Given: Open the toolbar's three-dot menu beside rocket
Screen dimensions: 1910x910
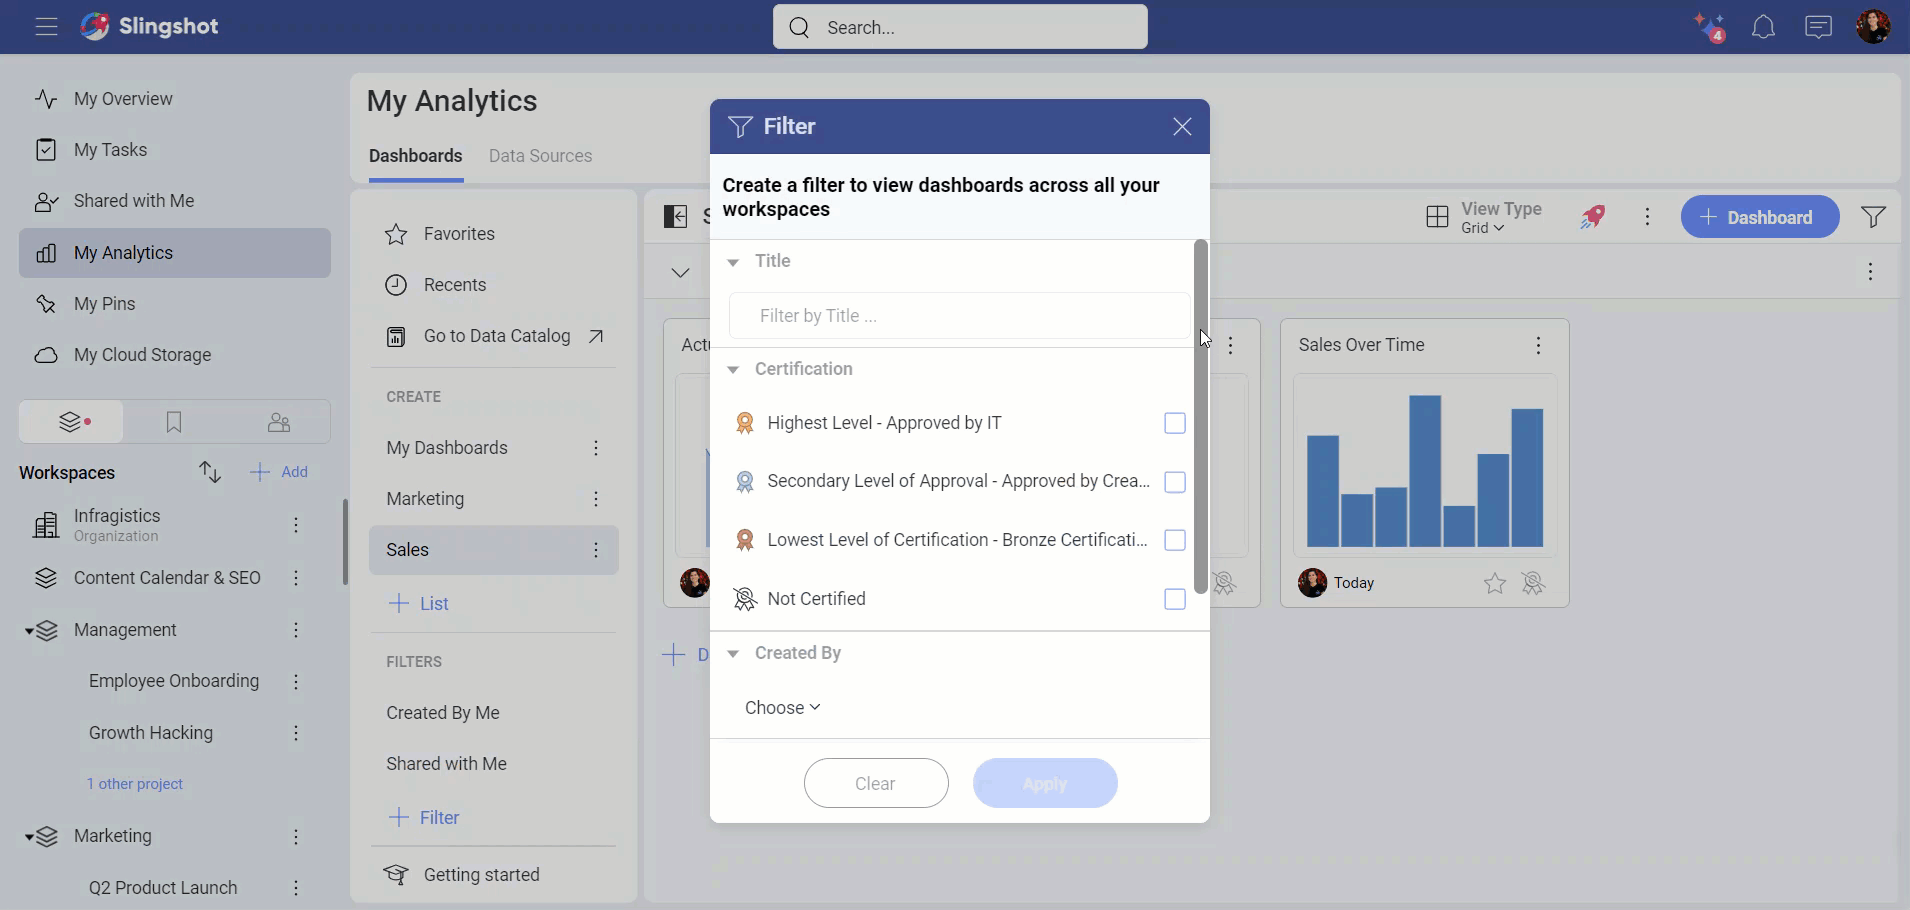Looking at the screenshot, I should [x=1648, y=217].
